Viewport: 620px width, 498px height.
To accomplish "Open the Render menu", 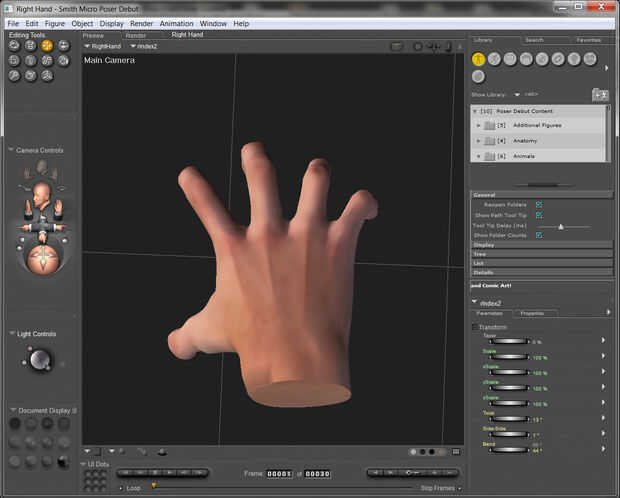I will 141,23.
